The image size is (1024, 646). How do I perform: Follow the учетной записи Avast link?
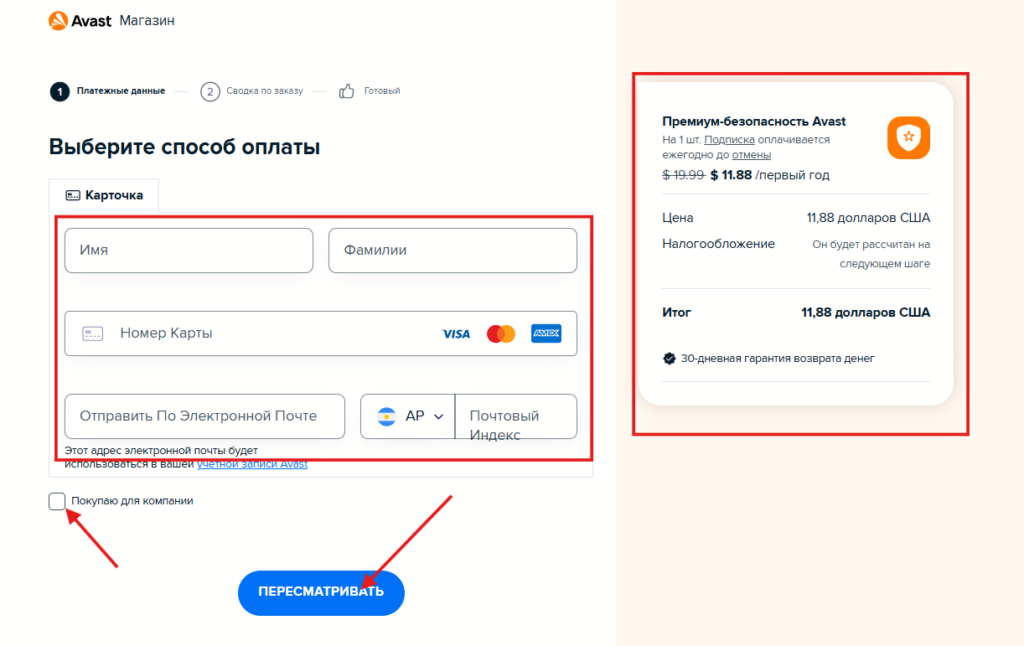pos(252,464)
